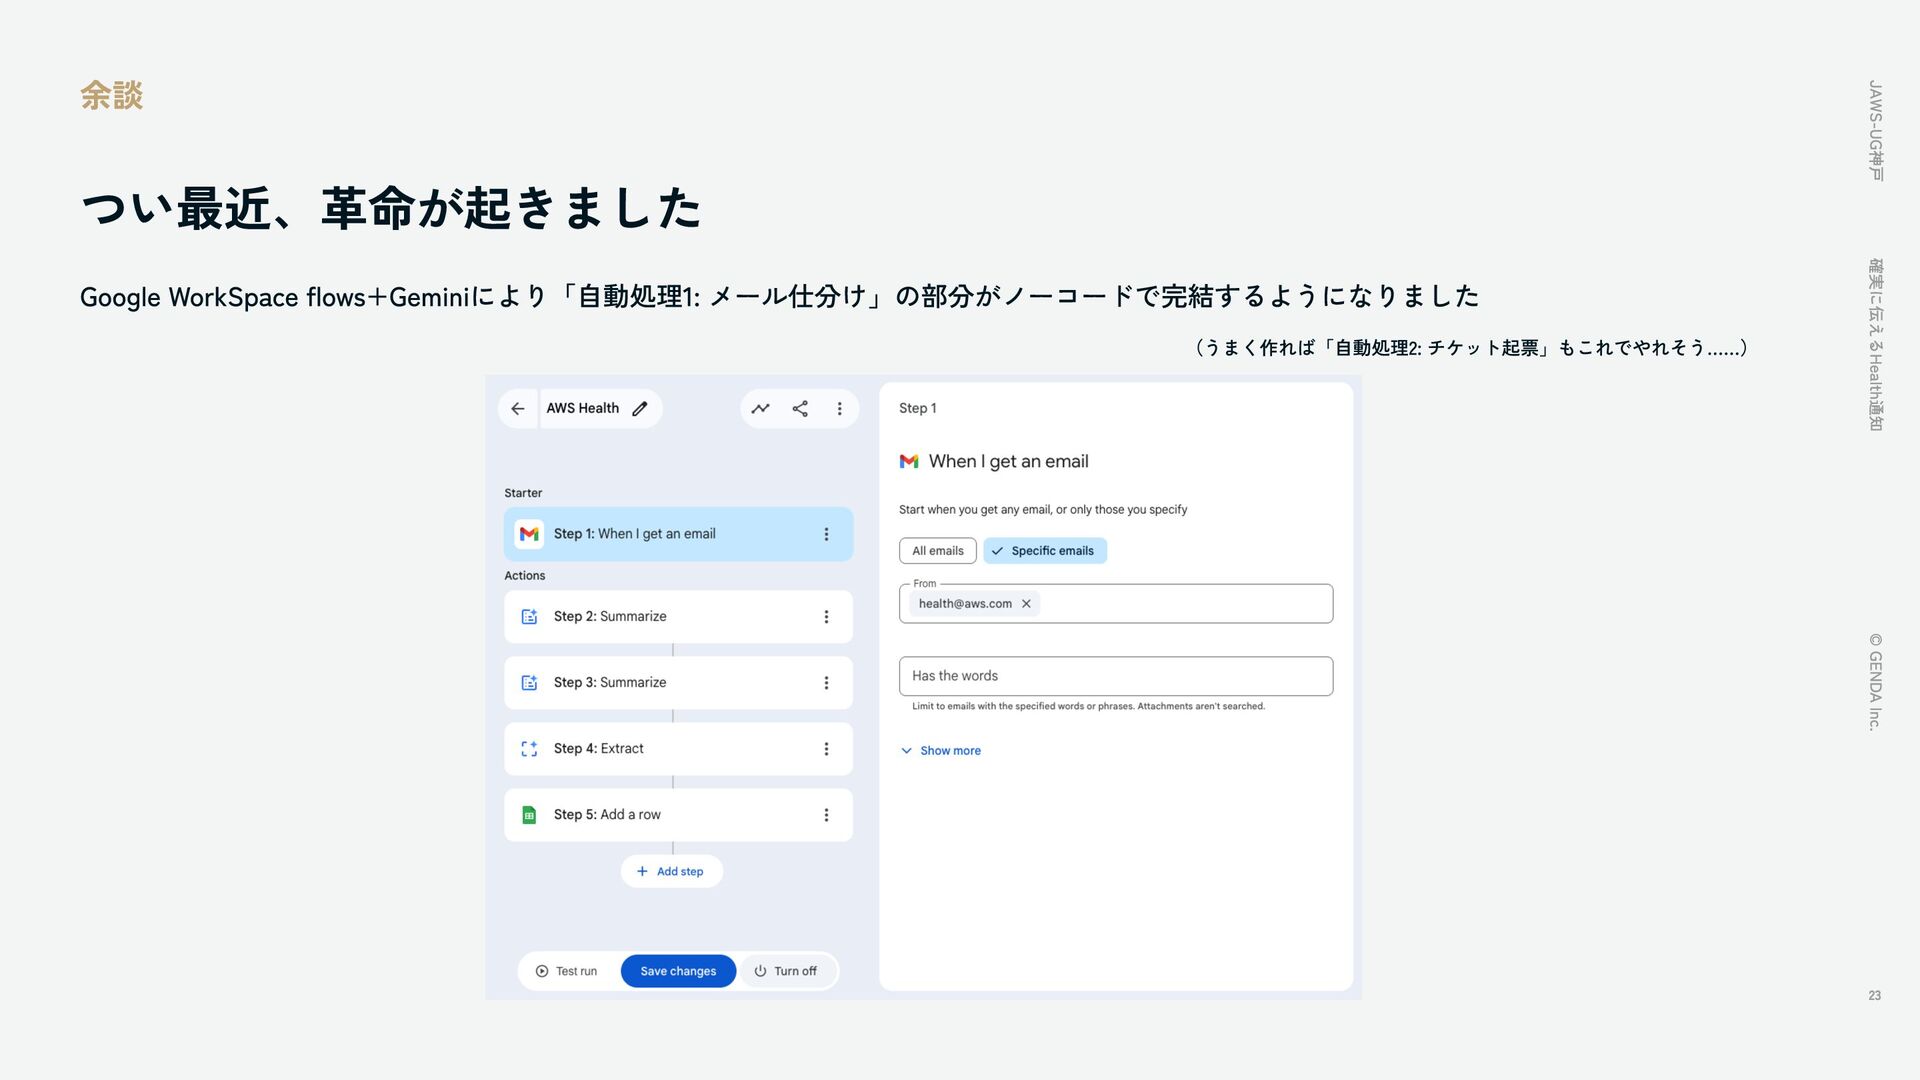Click the back arrow icon

coord(517,409)
